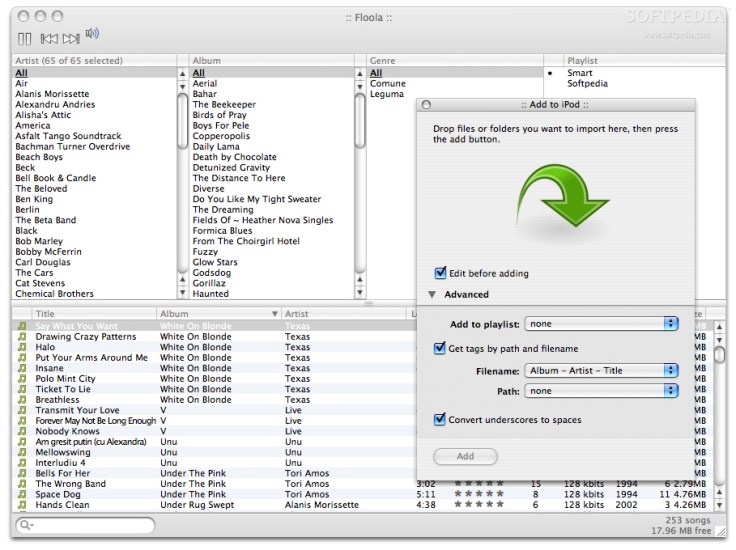Click the search magnifier icon

pyautogui.click(x=25, y=525)
